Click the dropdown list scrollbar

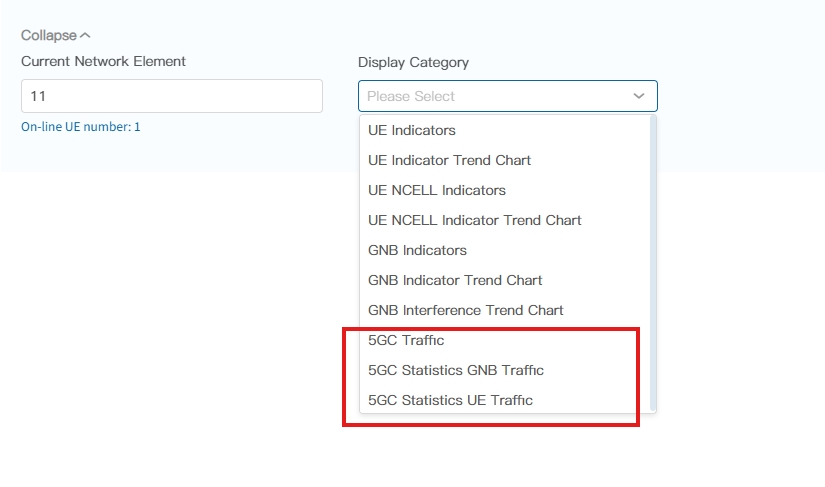653,260
